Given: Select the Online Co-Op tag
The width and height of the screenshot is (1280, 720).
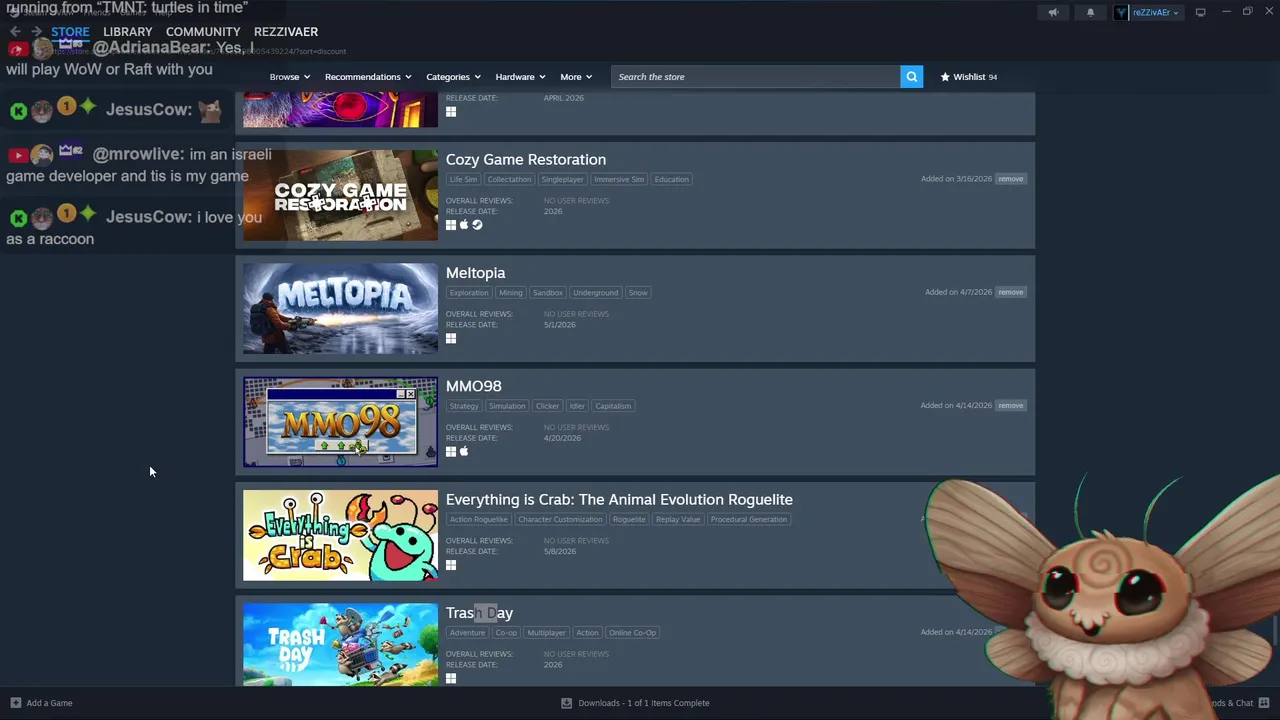Looking at the screenshot, I should pos(632,633).
